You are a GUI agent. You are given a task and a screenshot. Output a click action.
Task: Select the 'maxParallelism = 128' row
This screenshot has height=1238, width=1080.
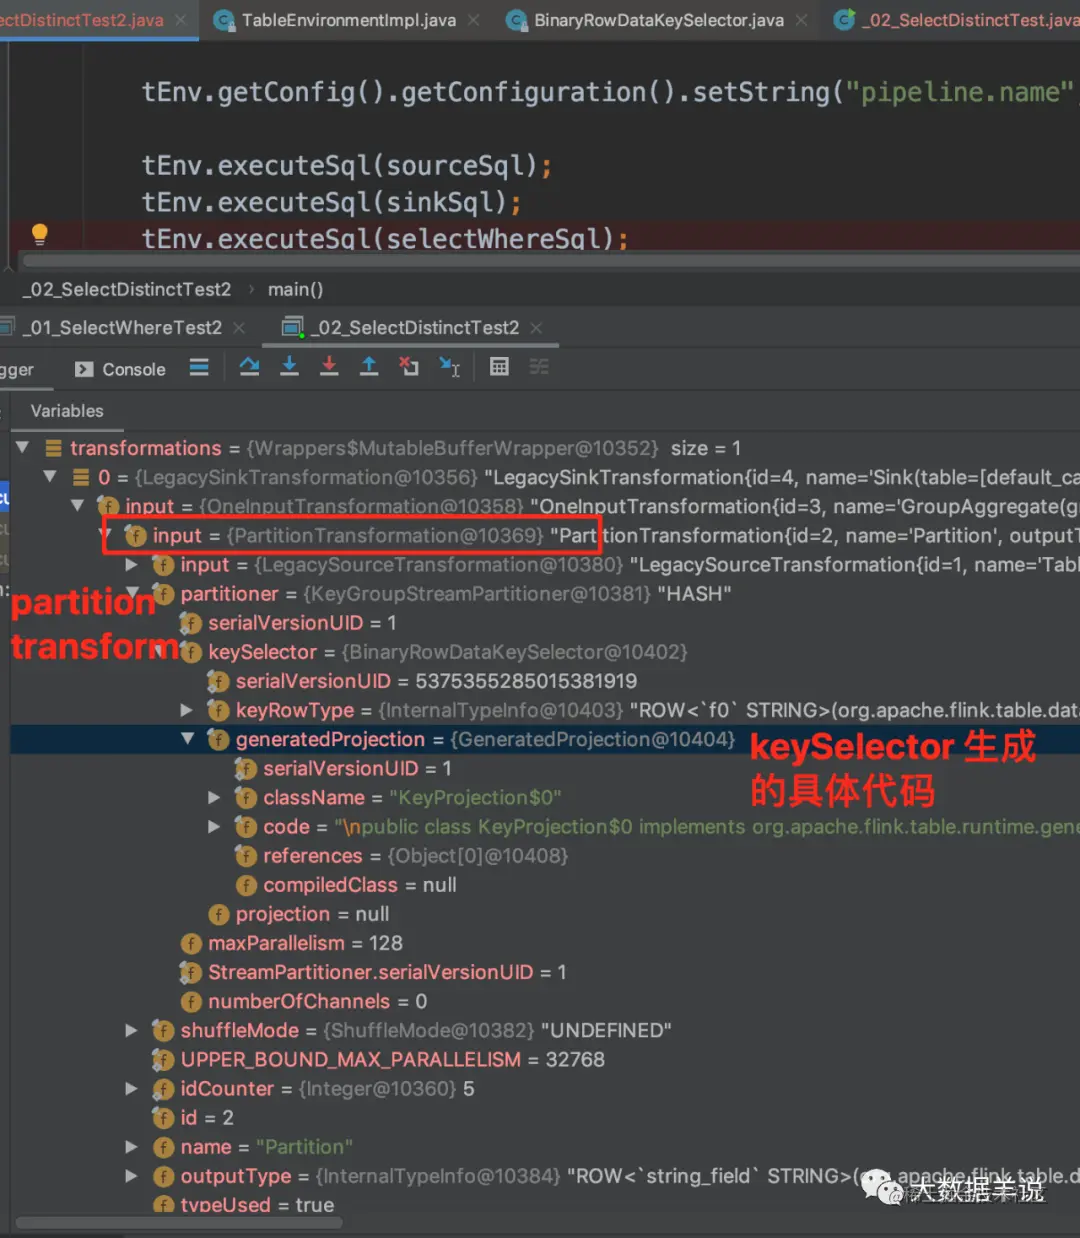tap(545, 943)
